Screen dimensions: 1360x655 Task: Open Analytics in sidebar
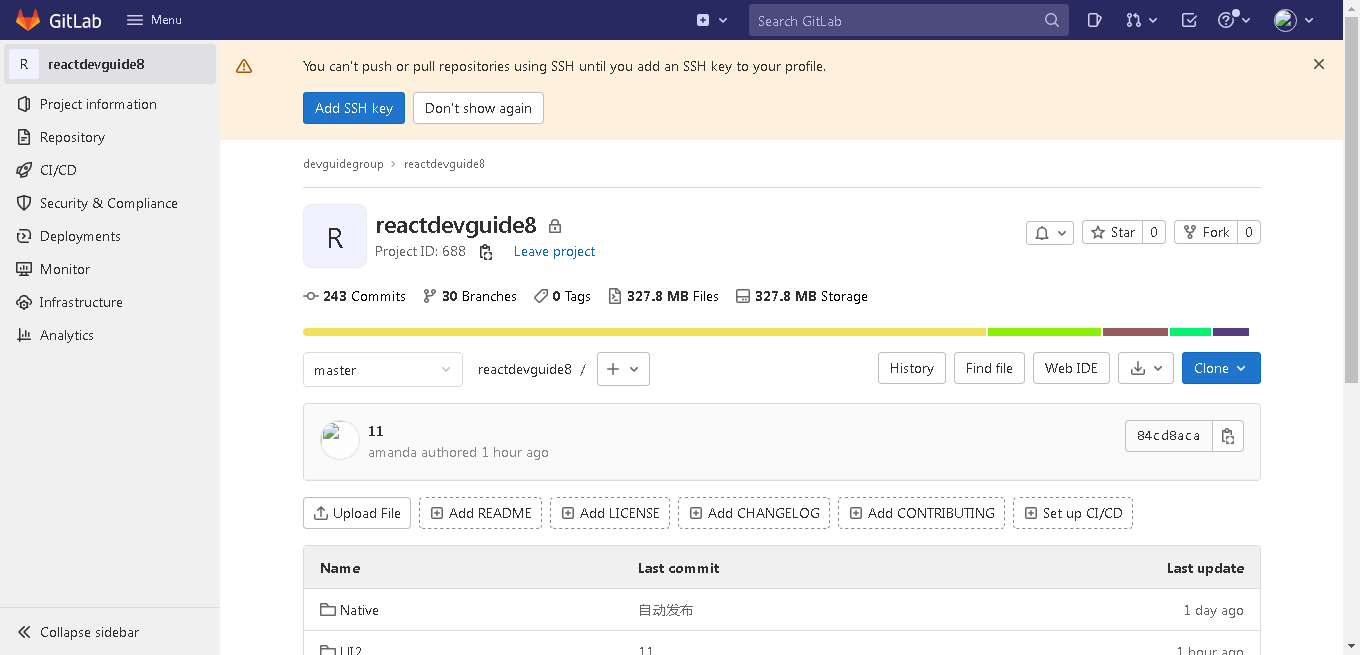(110, 335)
